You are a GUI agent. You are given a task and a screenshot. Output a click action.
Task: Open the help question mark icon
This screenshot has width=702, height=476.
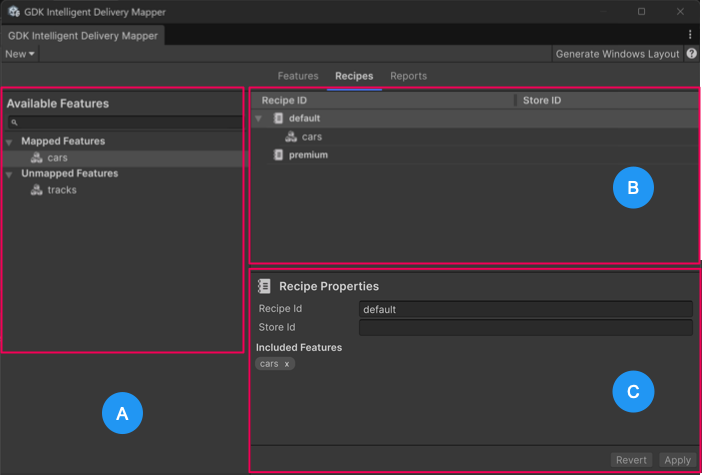click(x=692, y=54)
